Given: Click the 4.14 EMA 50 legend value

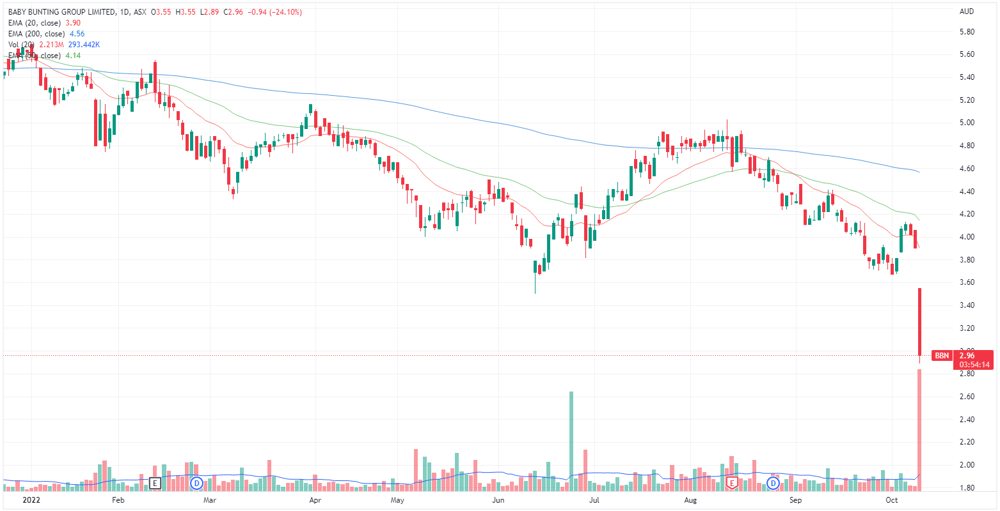Looking at the screenshot, I should (71, 56).
